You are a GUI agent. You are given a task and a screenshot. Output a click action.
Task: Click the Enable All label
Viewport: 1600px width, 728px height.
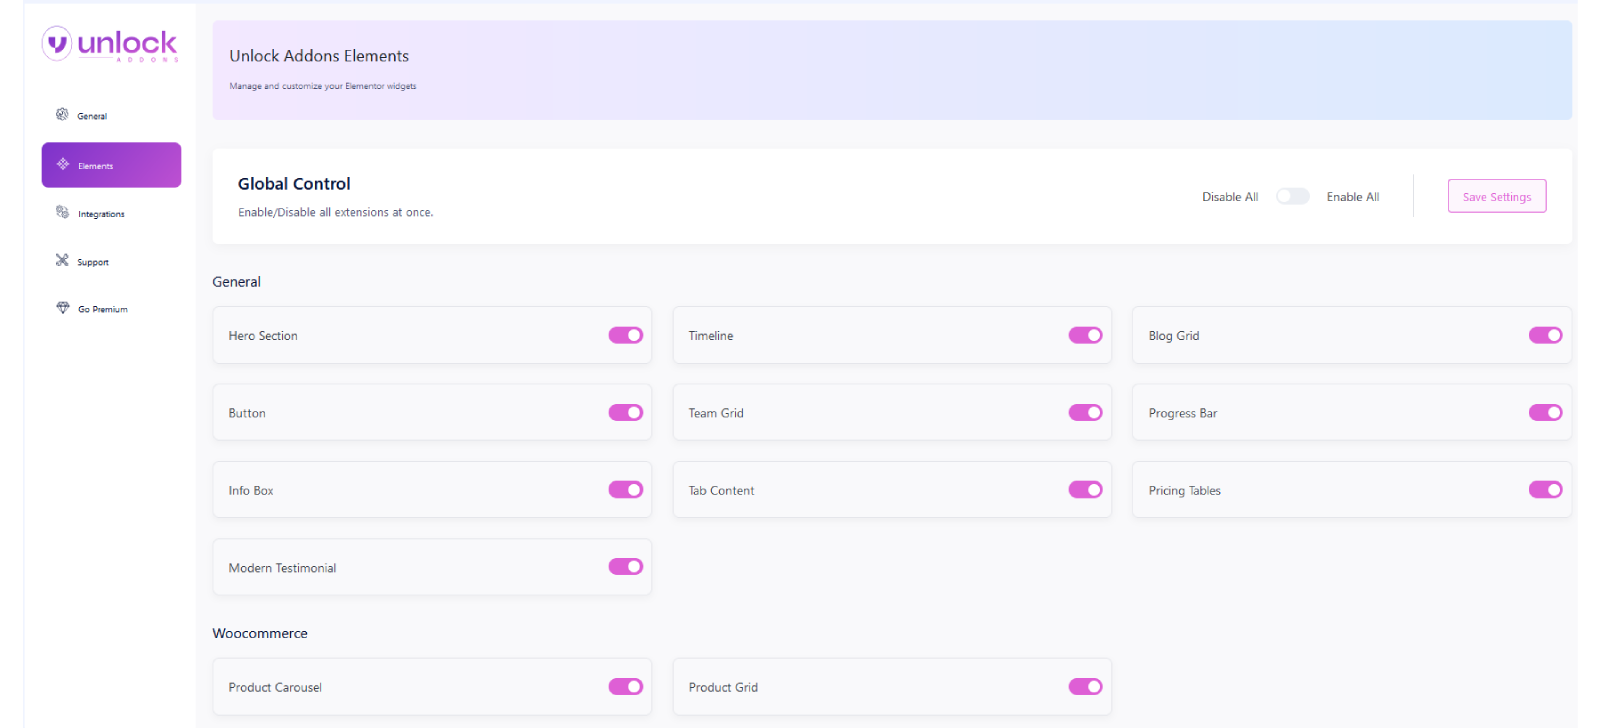click(x=1353, y=197)
